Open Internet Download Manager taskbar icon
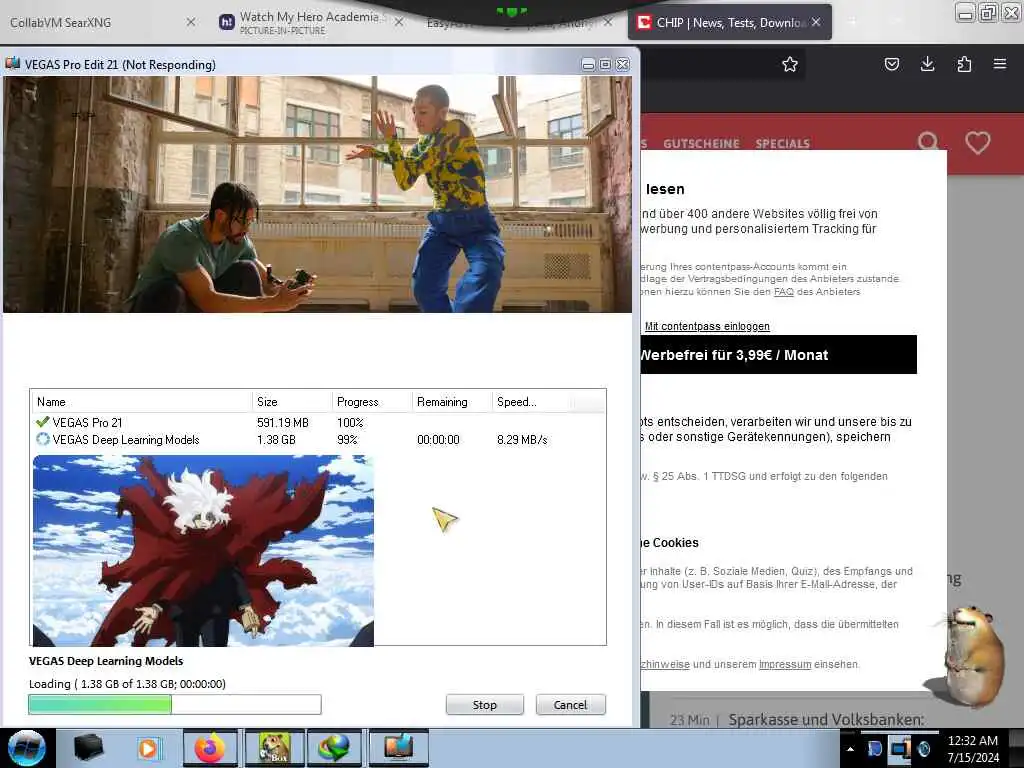This screenshot has height=768, width=1024. pyautogui.click(x=334, y=748)
